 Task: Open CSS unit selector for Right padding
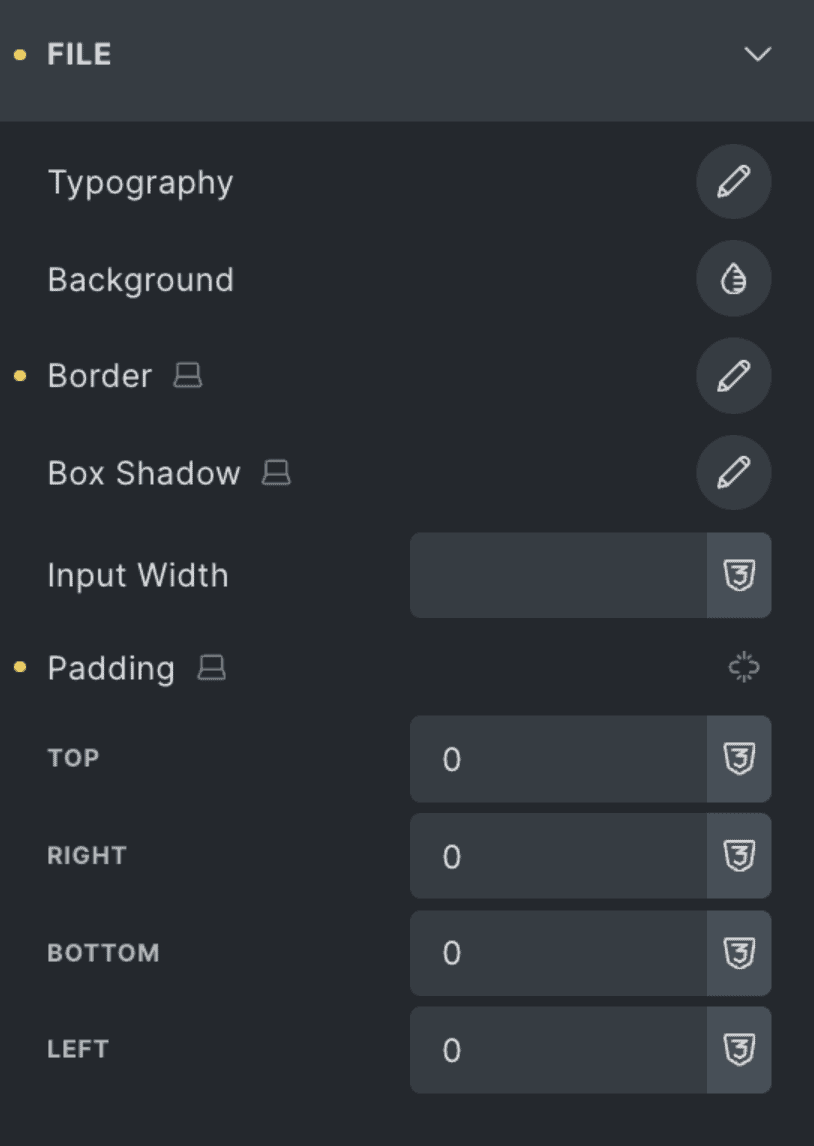[x=739, y=856]
